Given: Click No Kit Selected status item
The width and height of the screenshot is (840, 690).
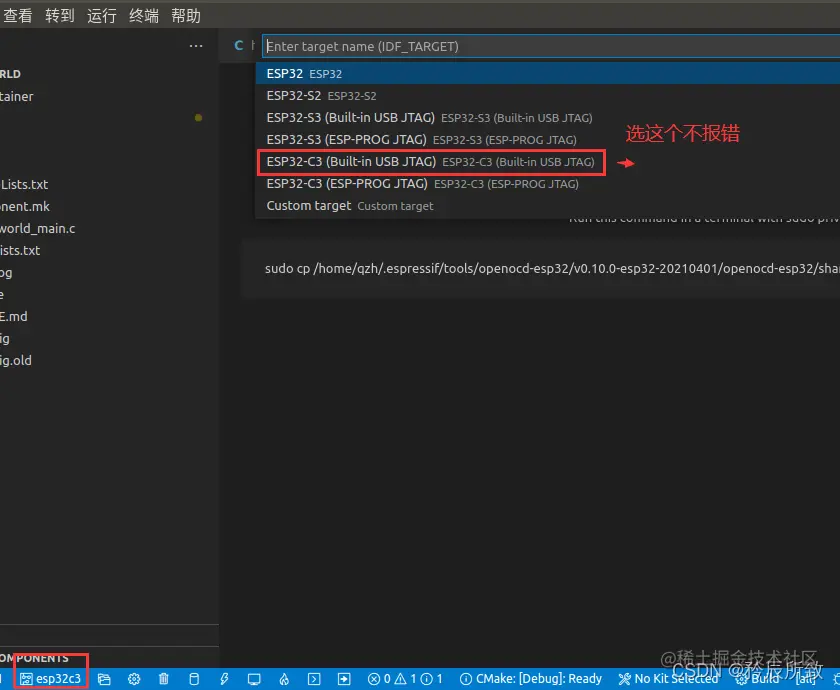Looking at the screenshot, I should point(668,679).
